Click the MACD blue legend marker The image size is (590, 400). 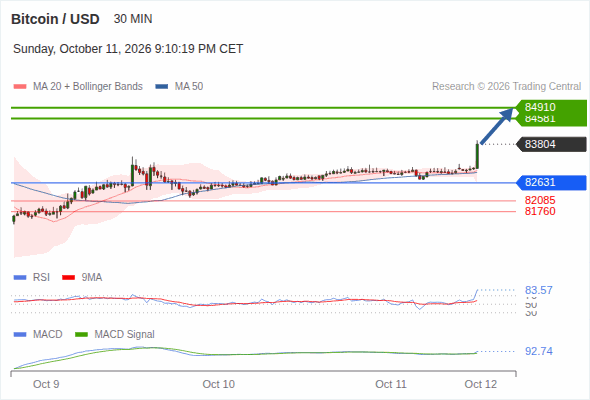point(20,335)
